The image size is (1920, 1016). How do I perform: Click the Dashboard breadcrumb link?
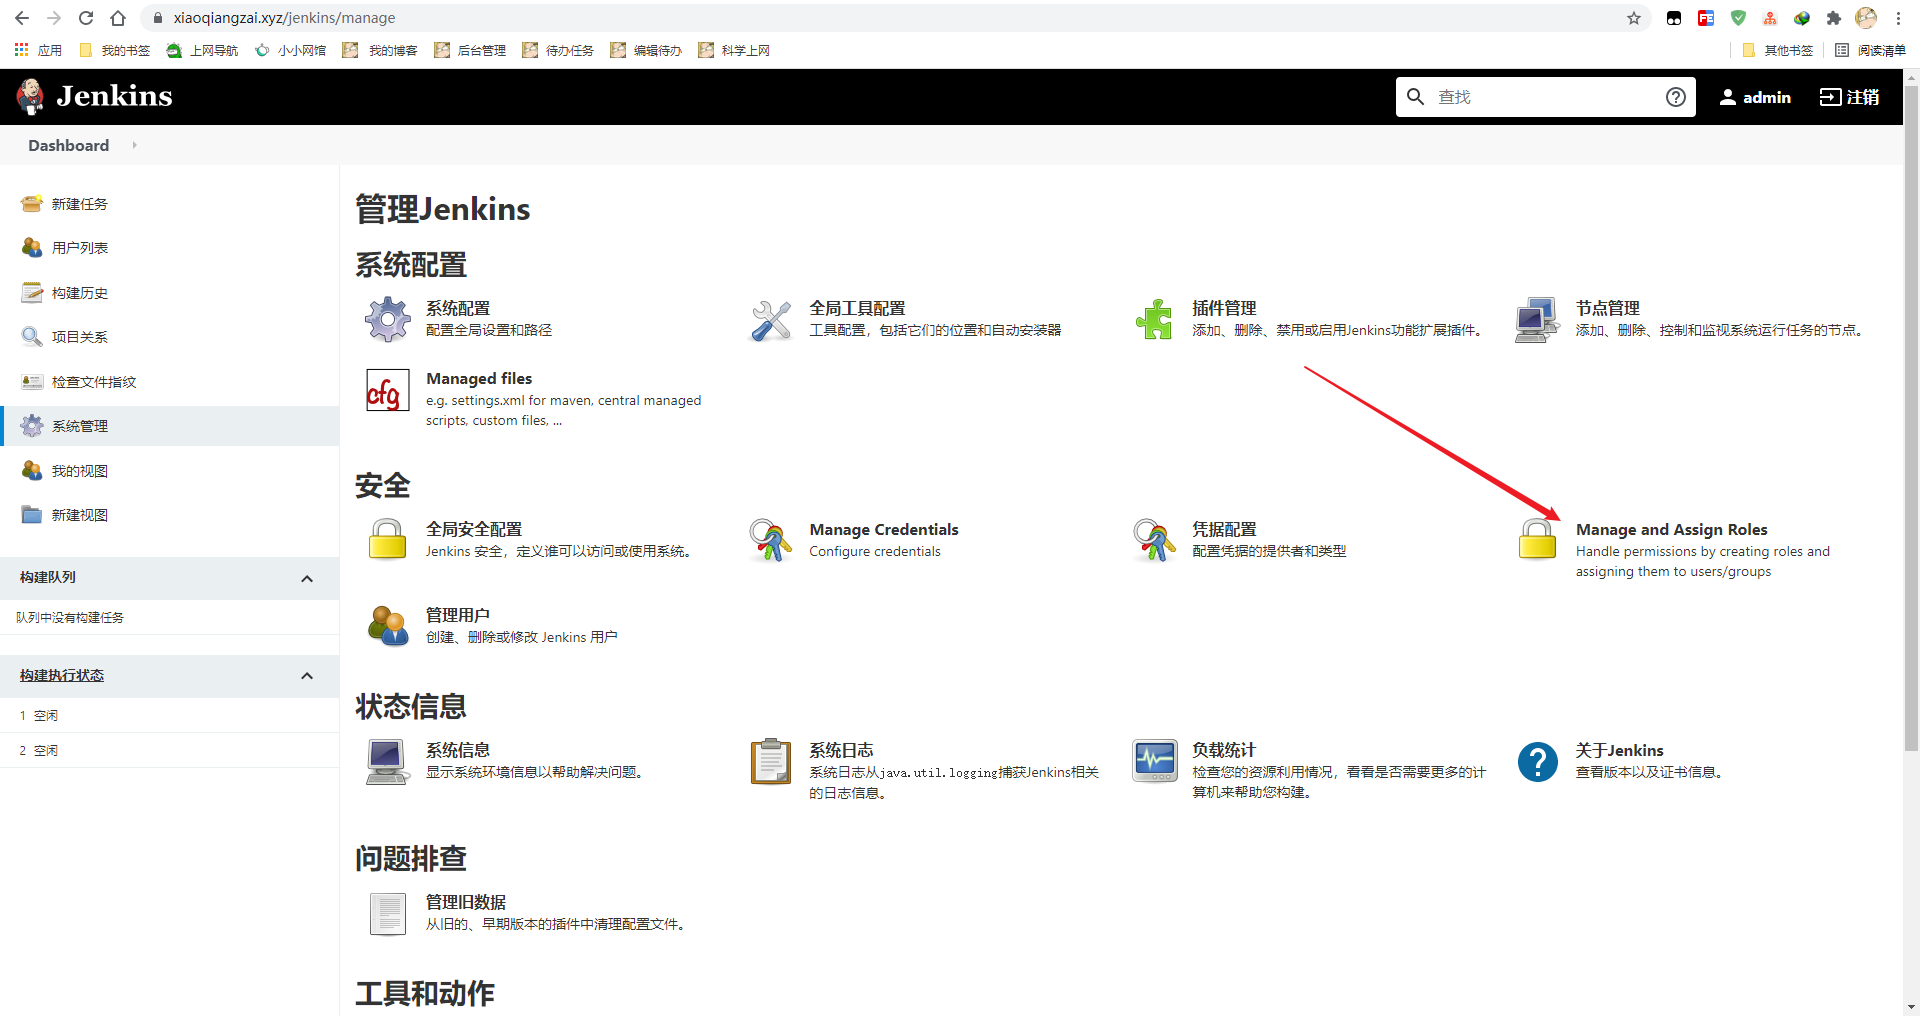pos(68,145)
